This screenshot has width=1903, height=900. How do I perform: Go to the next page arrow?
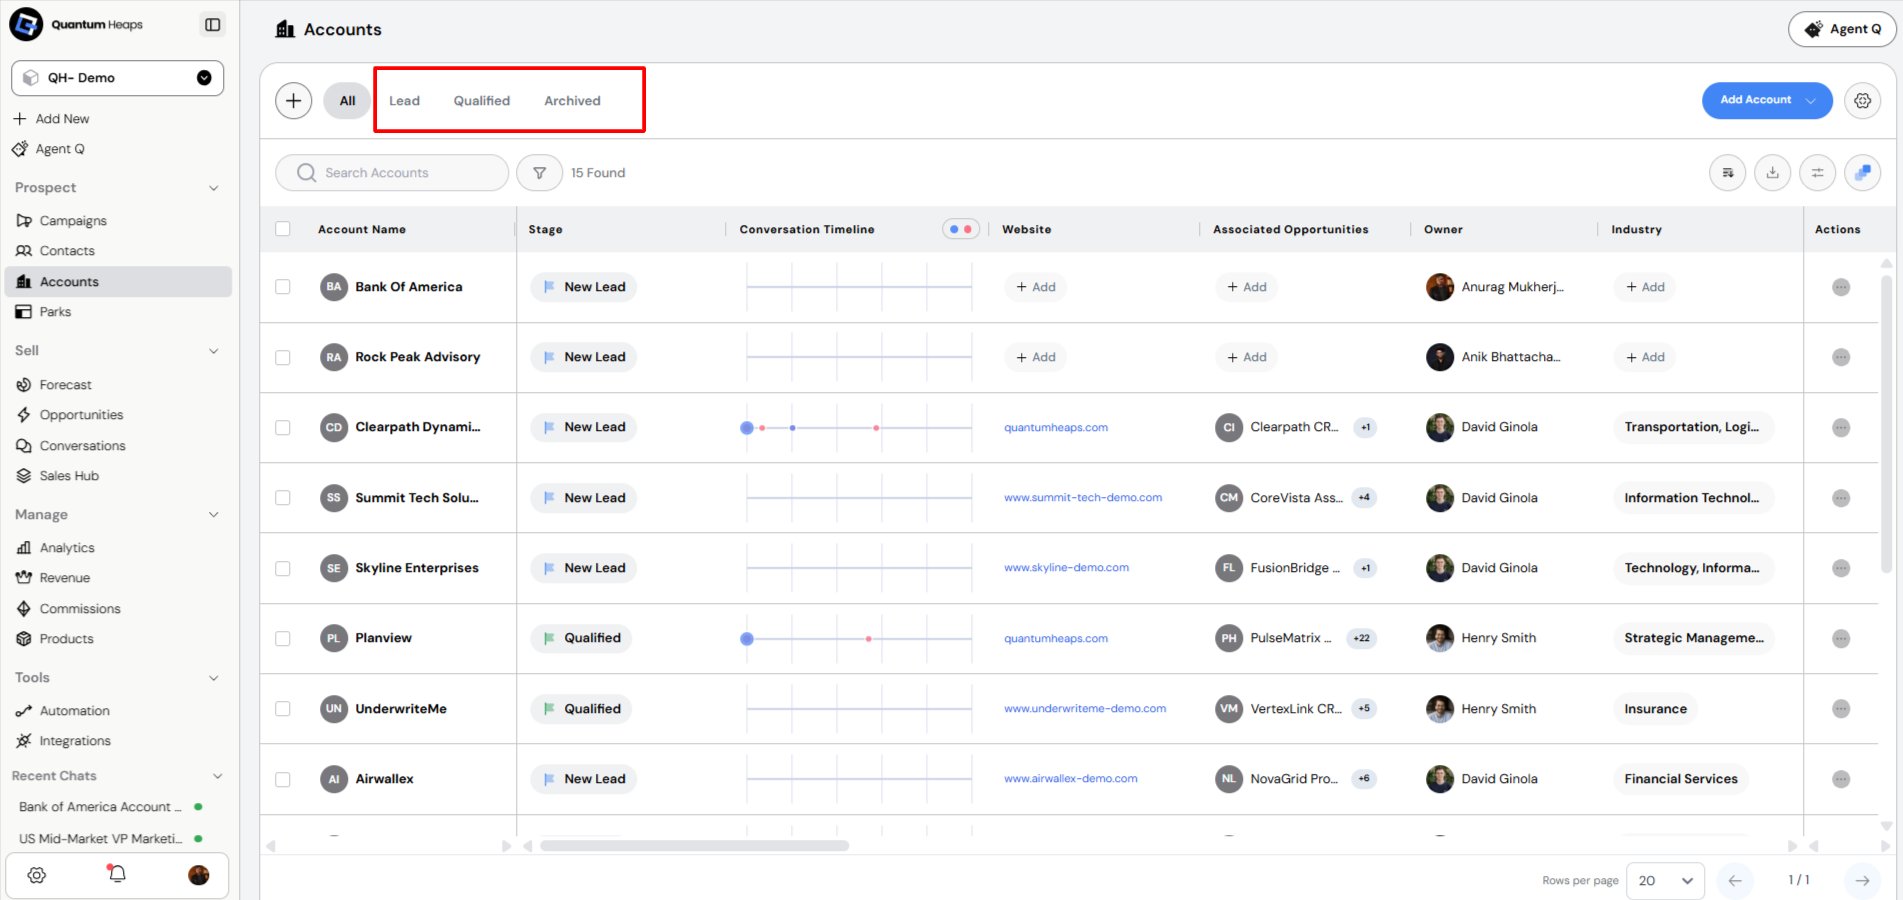(x=1861, y=881)
